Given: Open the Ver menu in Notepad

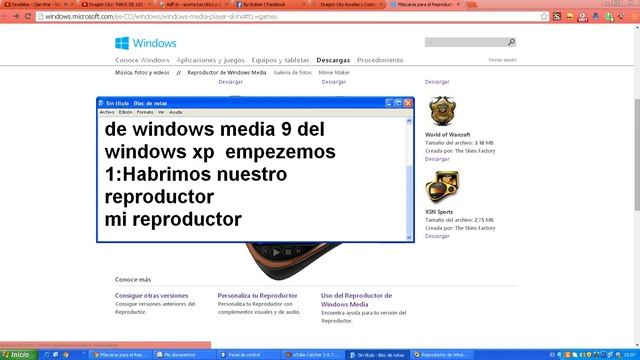Looking at the screenshot, I should [161, 112].
